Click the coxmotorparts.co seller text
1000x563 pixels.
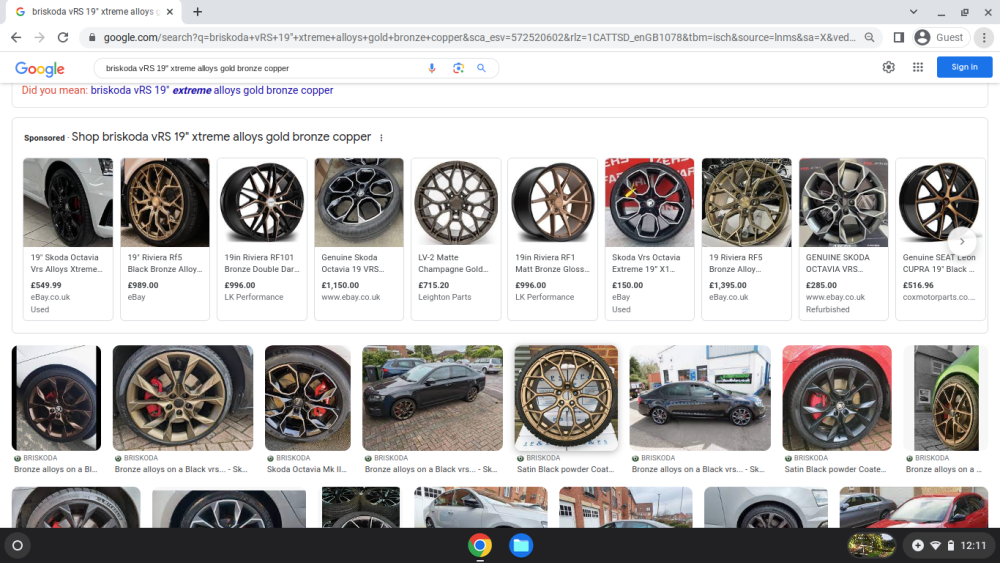(939, 297)
